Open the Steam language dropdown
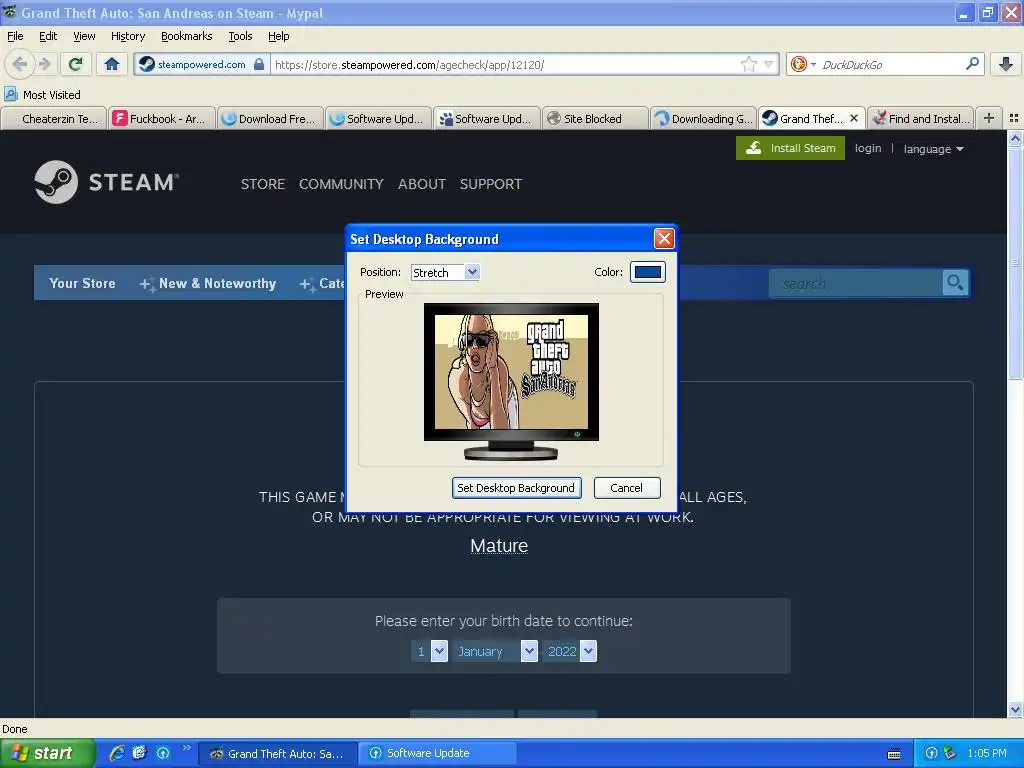The image size is (1024, 768). (933, 149)
